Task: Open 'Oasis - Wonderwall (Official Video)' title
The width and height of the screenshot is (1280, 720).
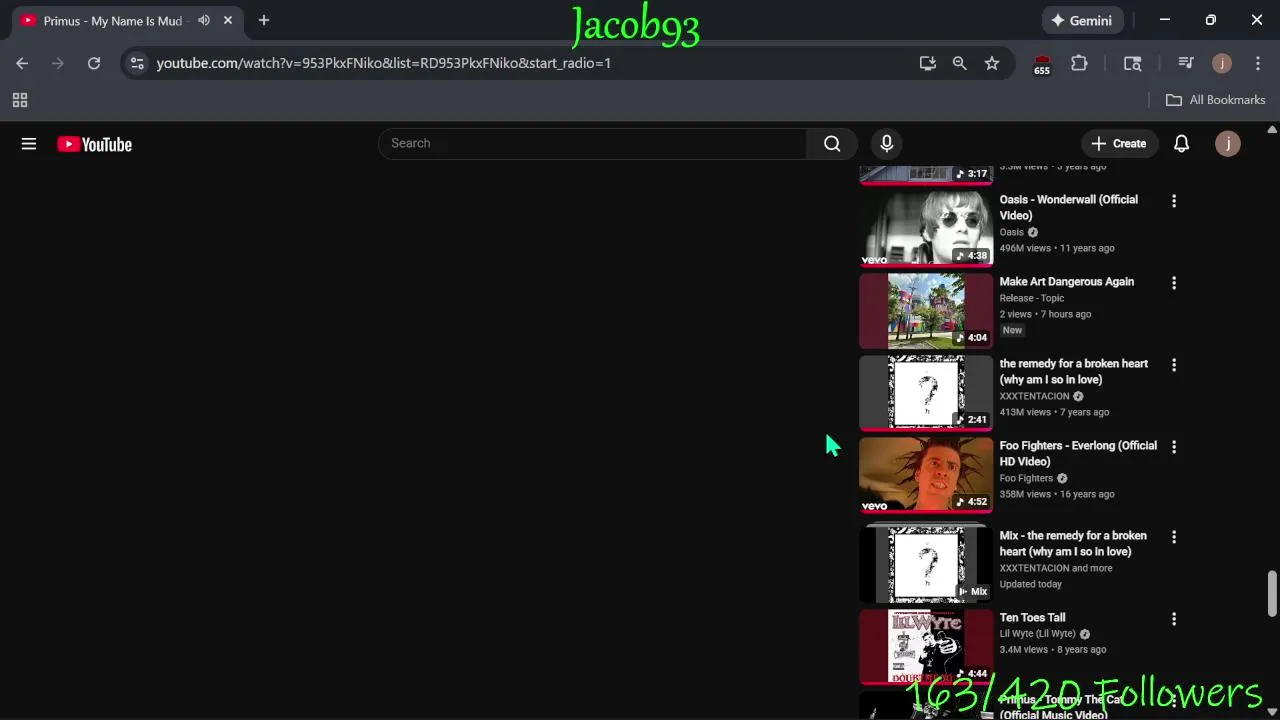Action: click(1068, 207)
